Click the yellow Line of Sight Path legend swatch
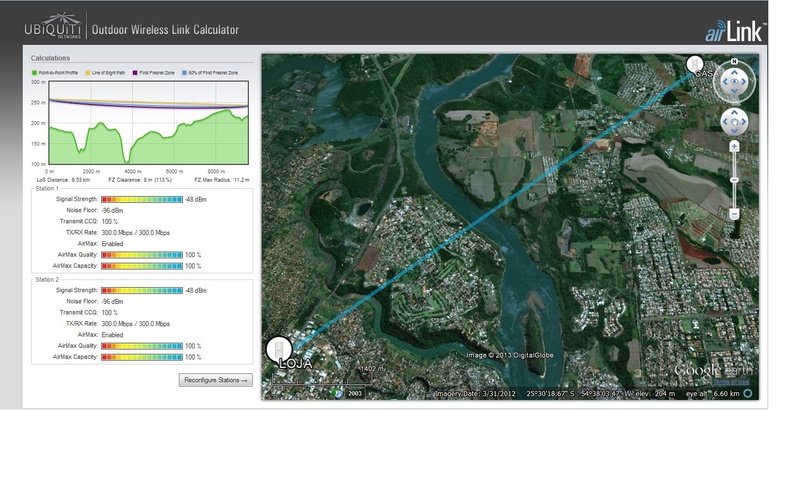 tap(88, 73)
